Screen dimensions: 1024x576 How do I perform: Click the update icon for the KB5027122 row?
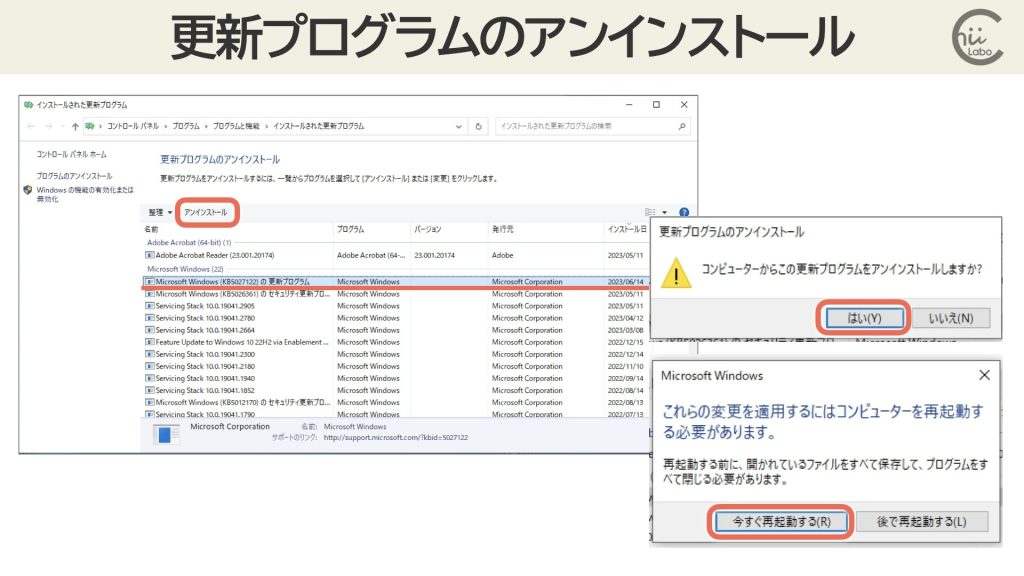point(150,281)
